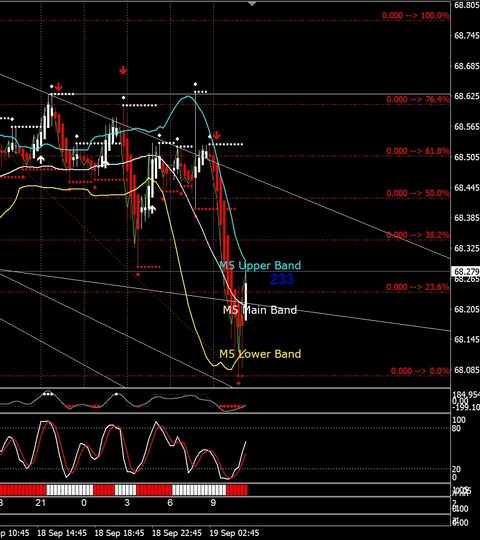The width and height of the screenshot is (480, 540).
Task: Click the '18 Sep 14:45' time label
Action: click(x=62, y=533)
